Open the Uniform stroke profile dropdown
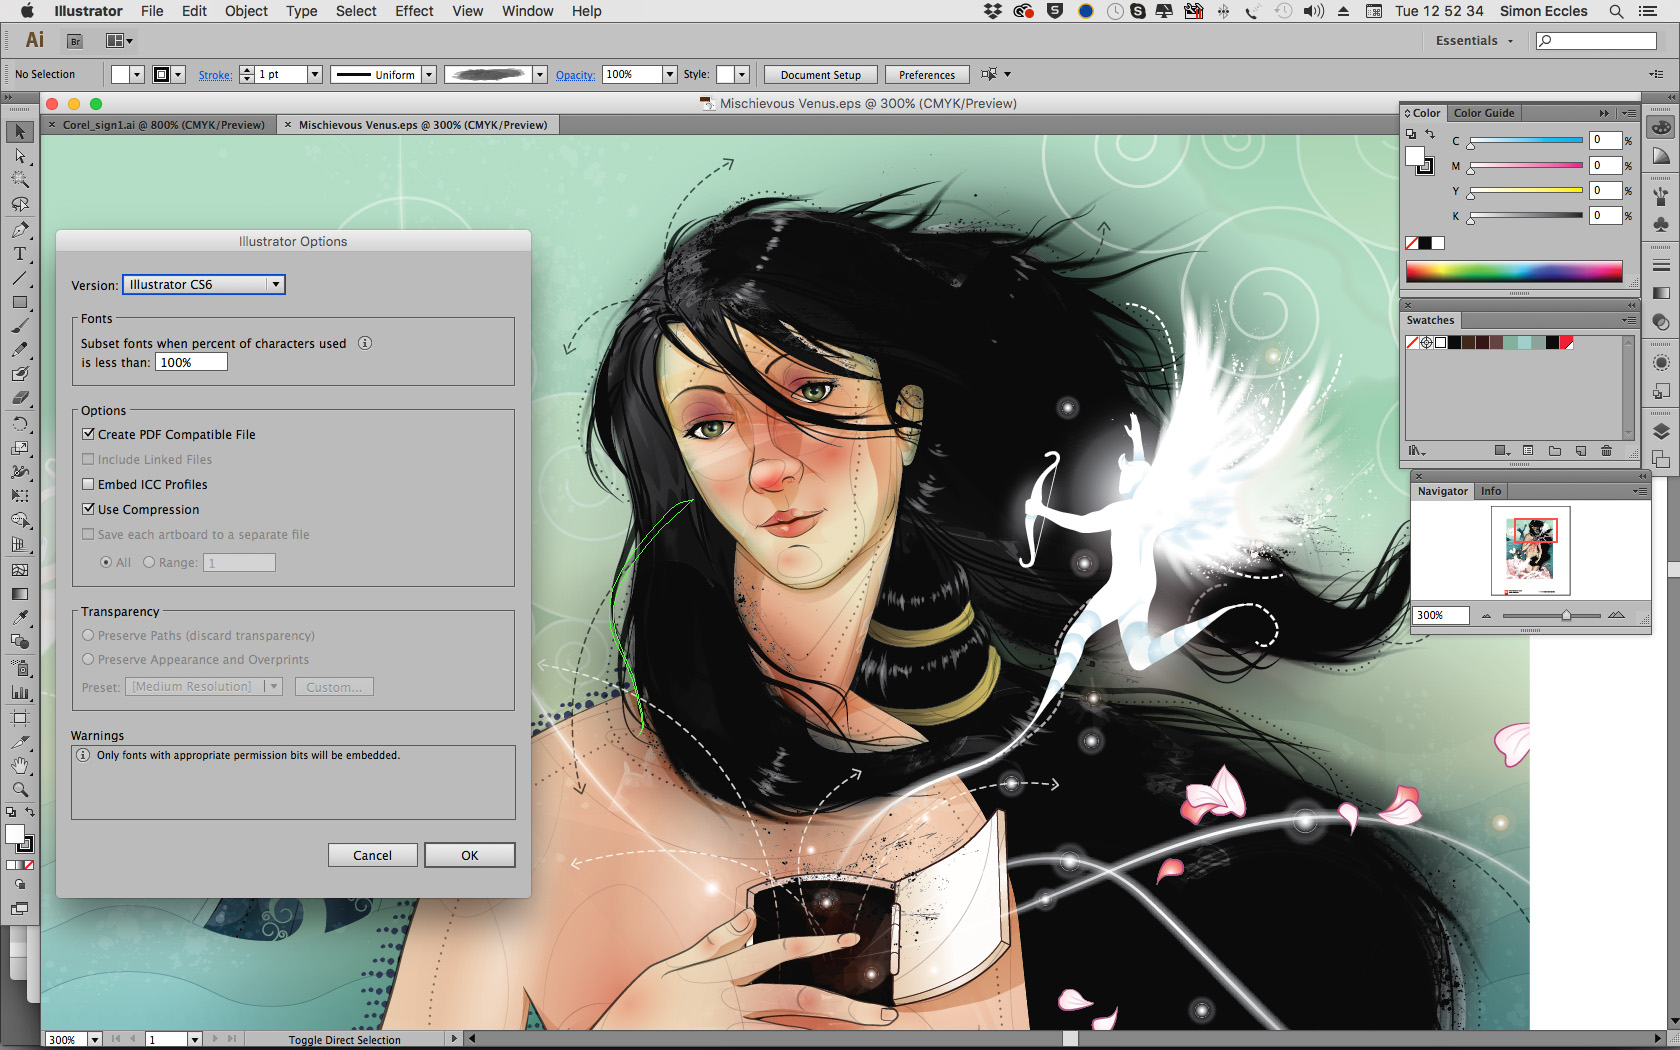This screenshot has width=1680, height=1050. coord(429,75)
